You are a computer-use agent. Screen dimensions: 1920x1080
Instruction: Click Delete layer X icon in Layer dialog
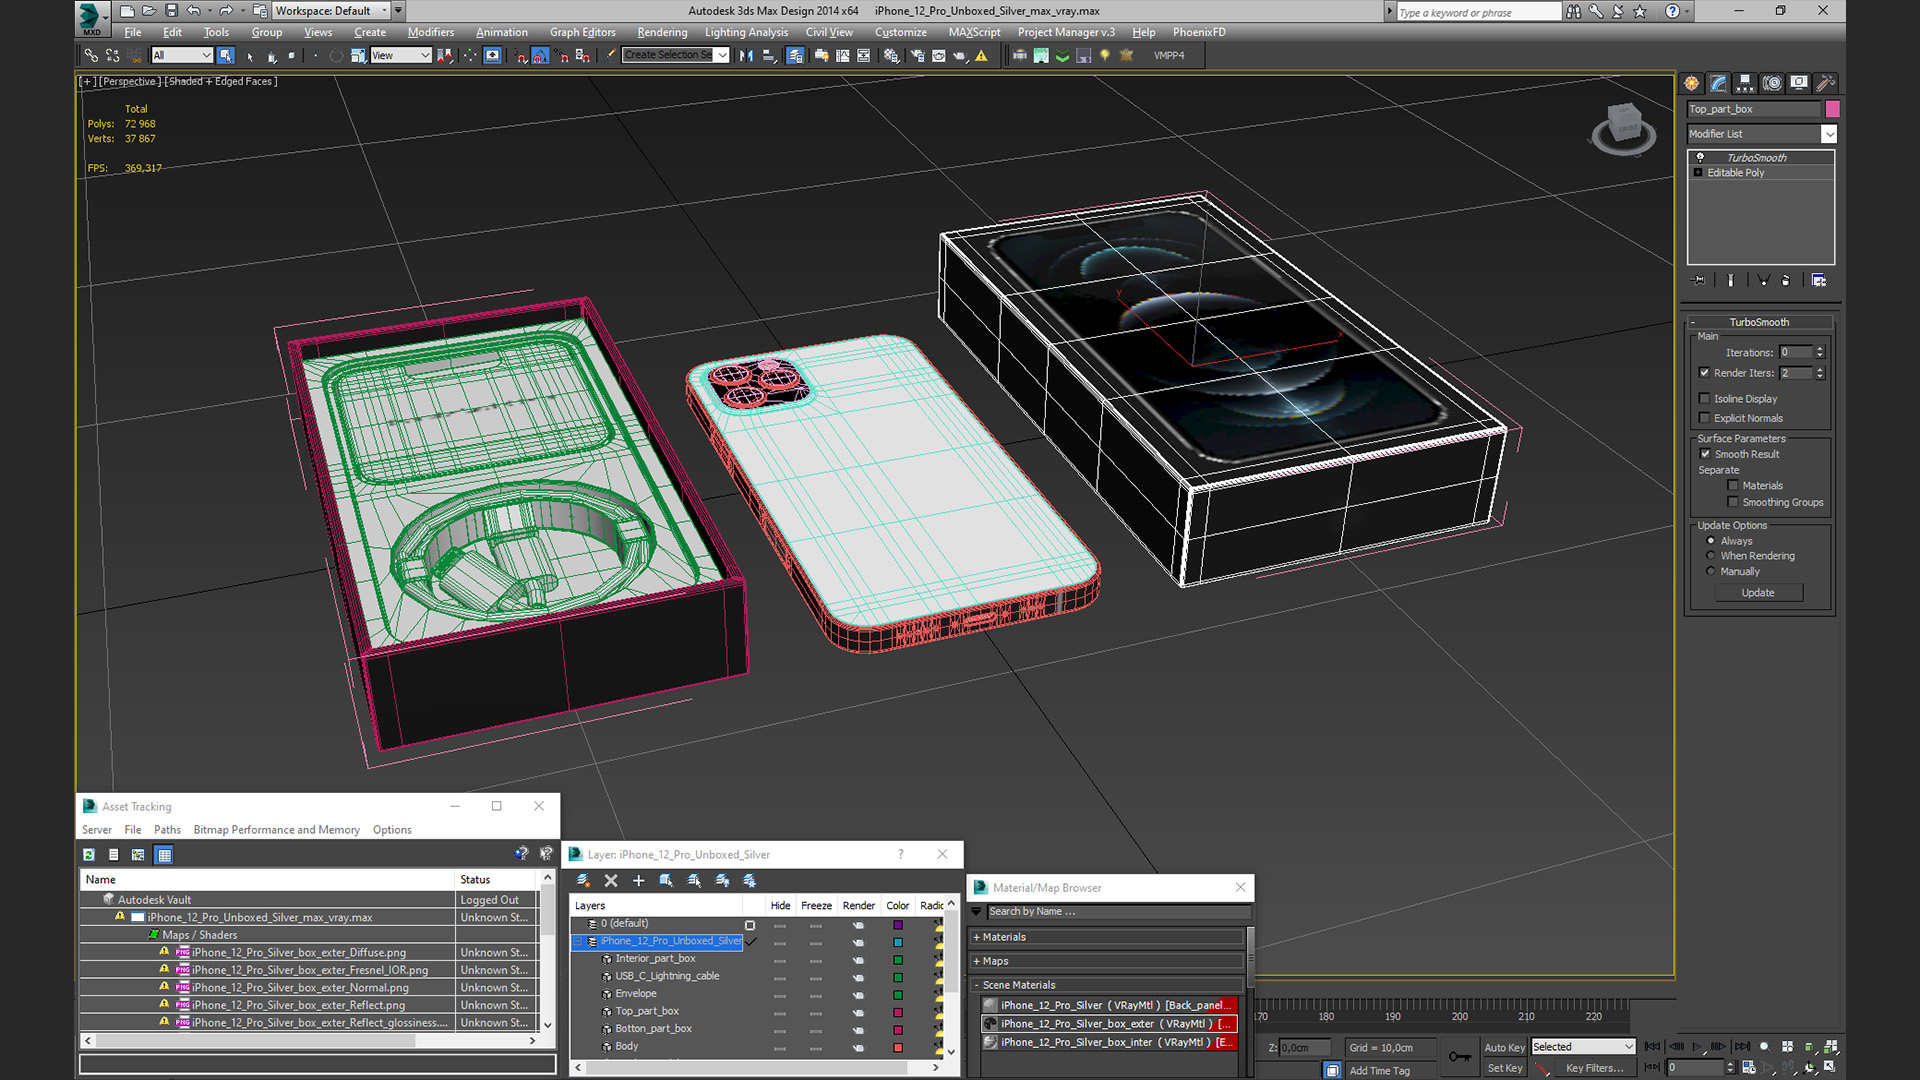[x=611, y=880]
